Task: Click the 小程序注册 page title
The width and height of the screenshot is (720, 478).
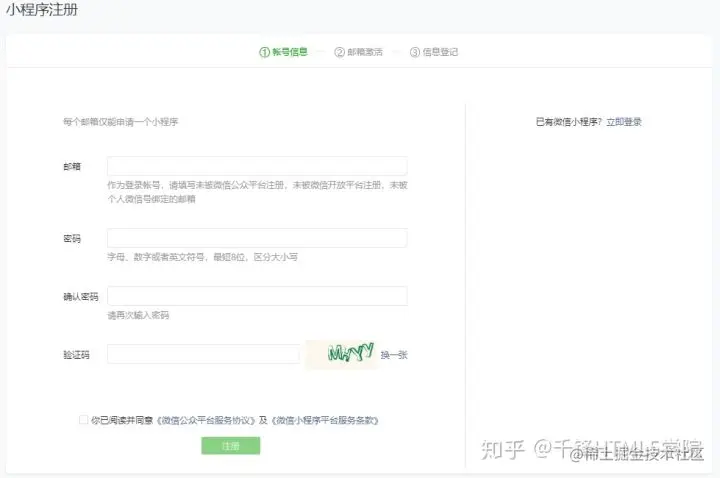Action: coord(42,10)
